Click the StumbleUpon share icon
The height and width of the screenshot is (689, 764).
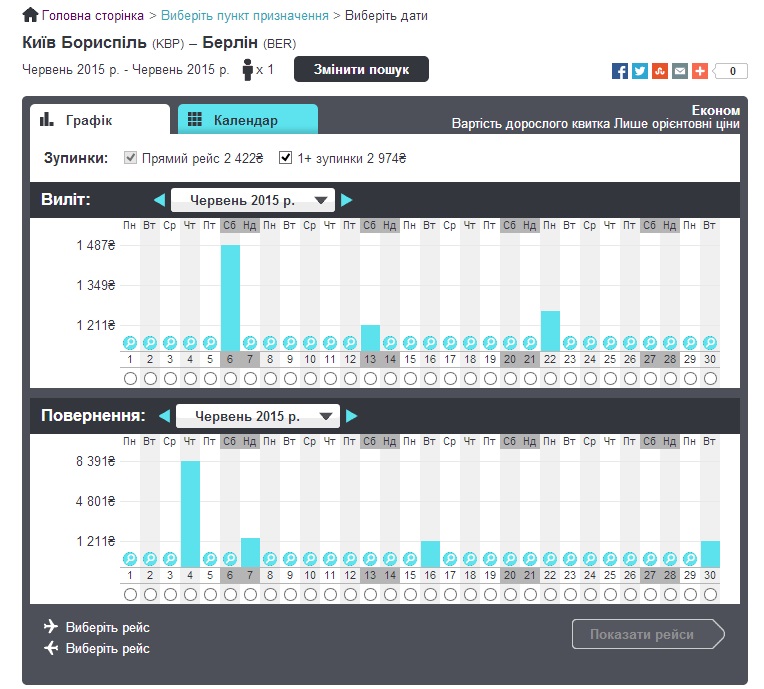660,71
